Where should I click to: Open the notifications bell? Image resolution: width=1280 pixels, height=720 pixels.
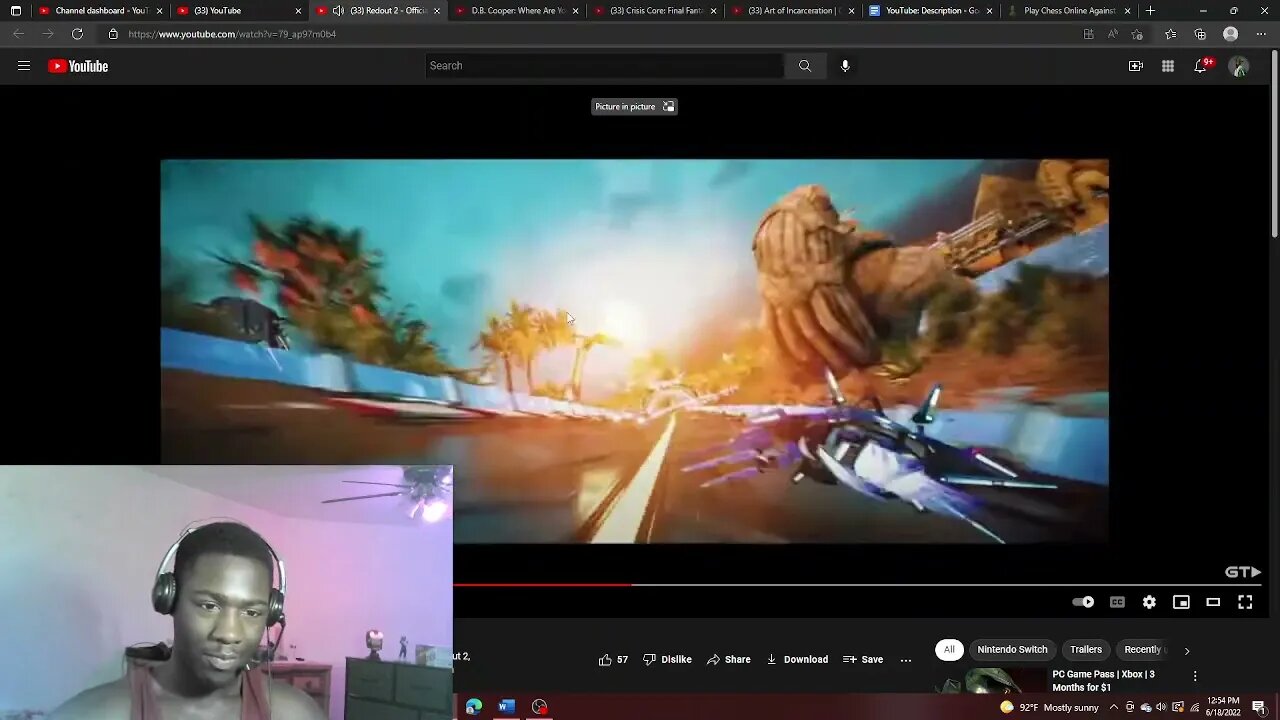pyautogui.click(x=1201, y=66)
